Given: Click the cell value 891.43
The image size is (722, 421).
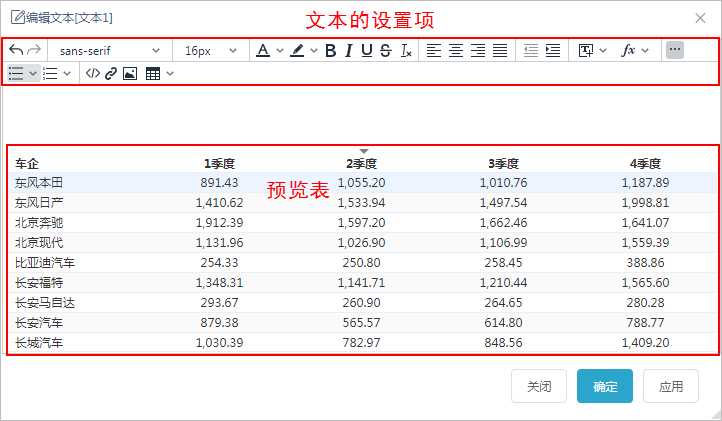Looking at the screenshot, I should pyautogui.click(x=219, y=183).
